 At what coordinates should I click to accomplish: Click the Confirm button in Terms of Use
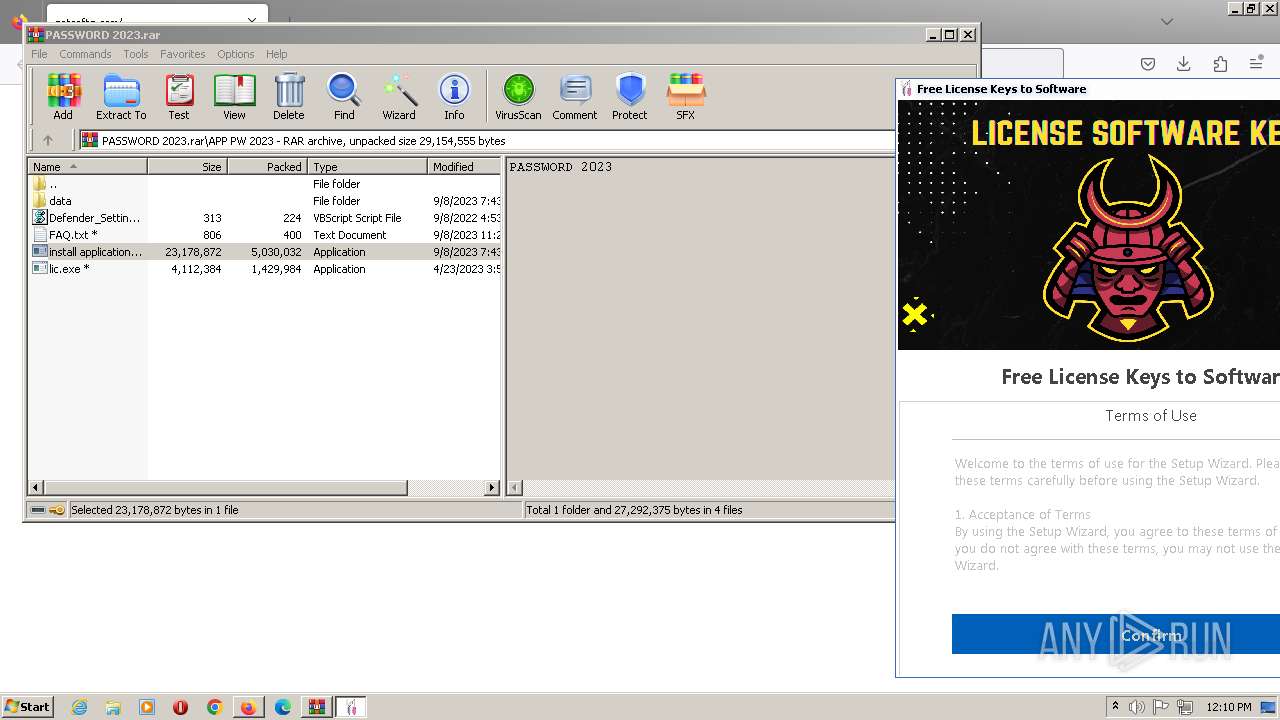[1116, 635]
